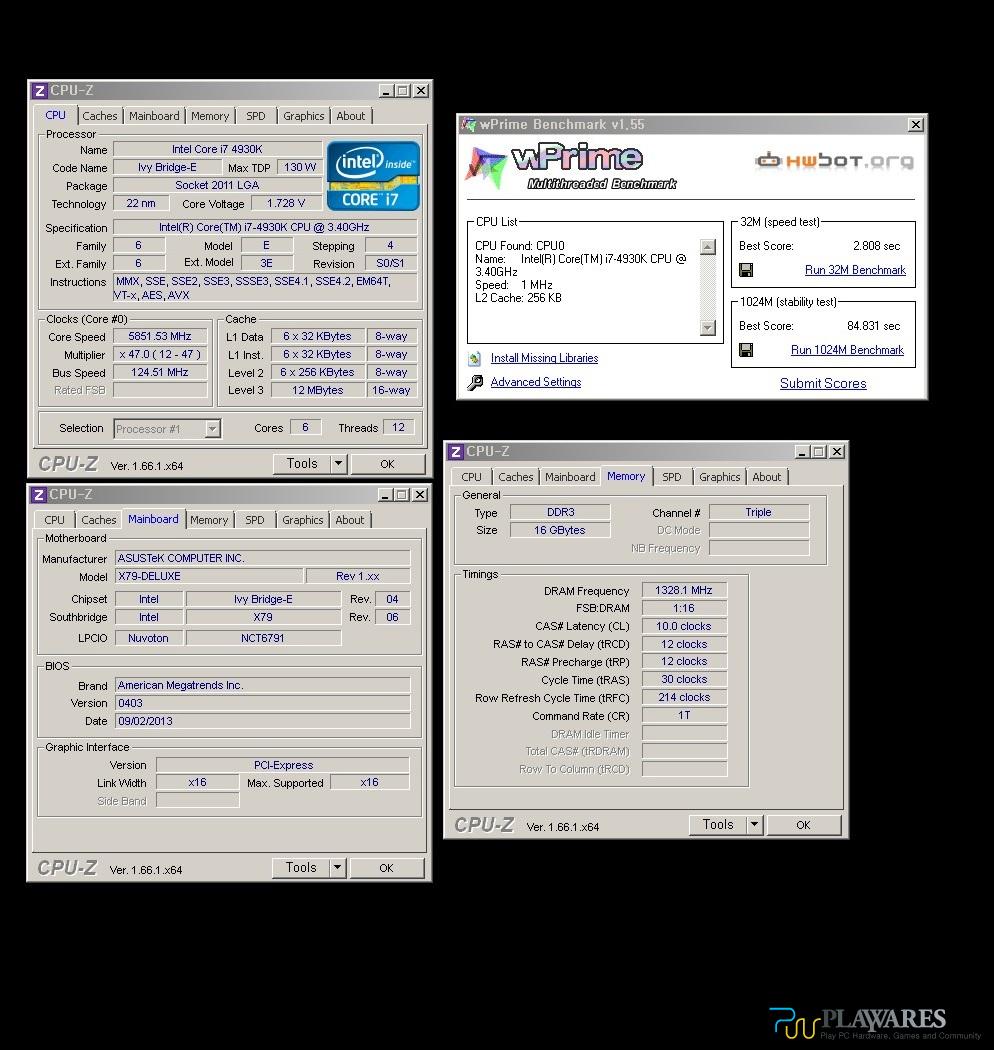Click Tools button in Memory window
Screen dimensions: 994x1050
717,824
